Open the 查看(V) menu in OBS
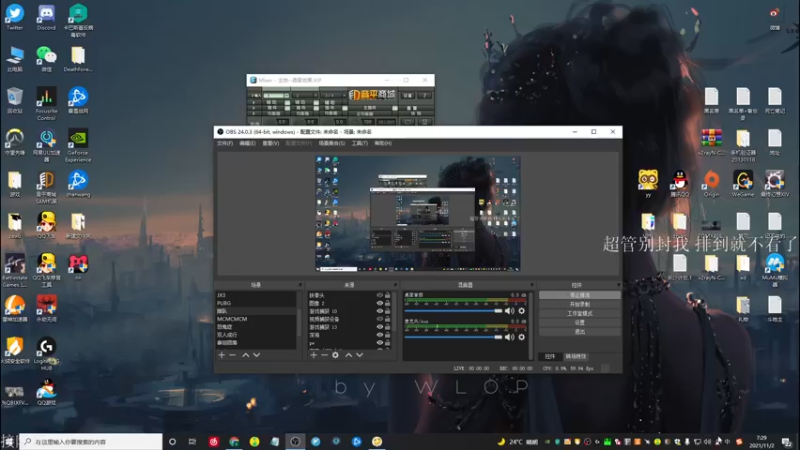Viewport: 800px width, 450px height. tap(270, 143)
